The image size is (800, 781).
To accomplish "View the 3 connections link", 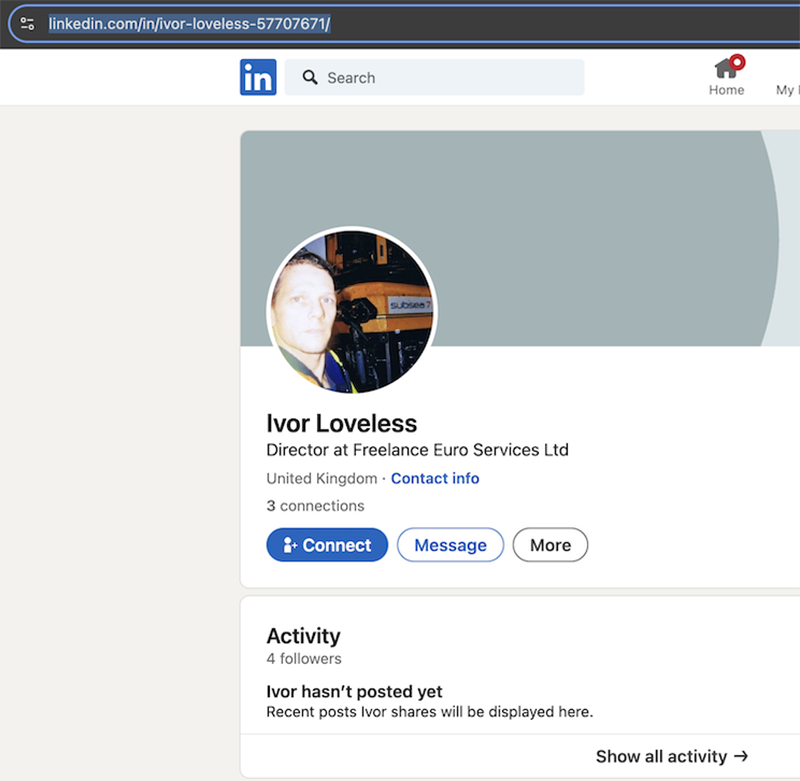I will click(x=315, y=505).
